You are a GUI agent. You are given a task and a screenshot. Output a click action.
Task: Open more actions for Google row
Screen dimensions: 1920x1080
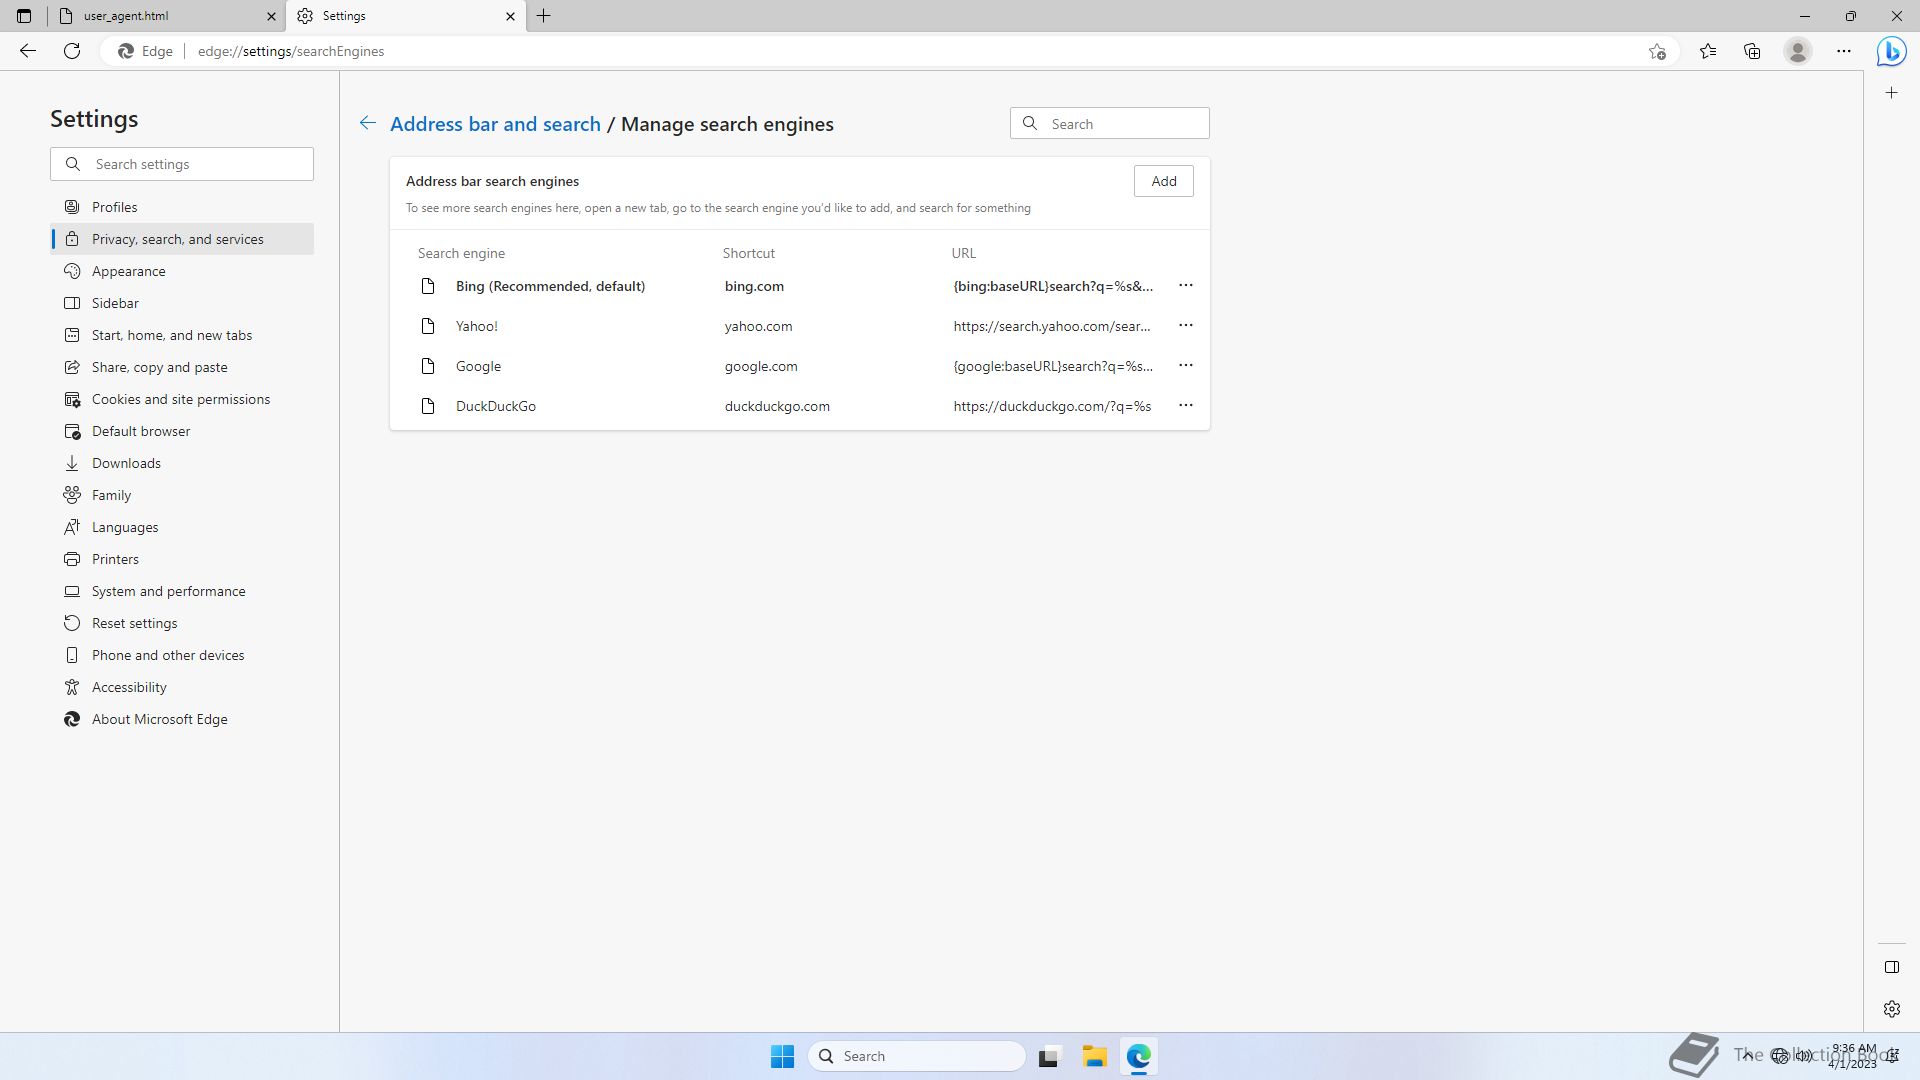(1185, 366)
